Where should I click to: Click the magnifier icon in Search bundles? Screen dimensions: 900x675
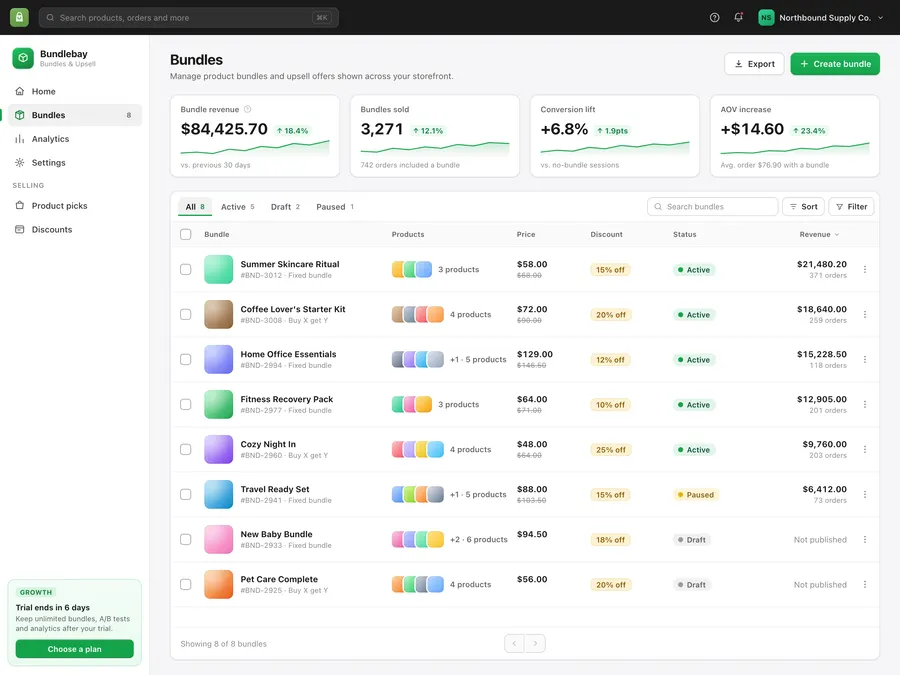(658, 207)
